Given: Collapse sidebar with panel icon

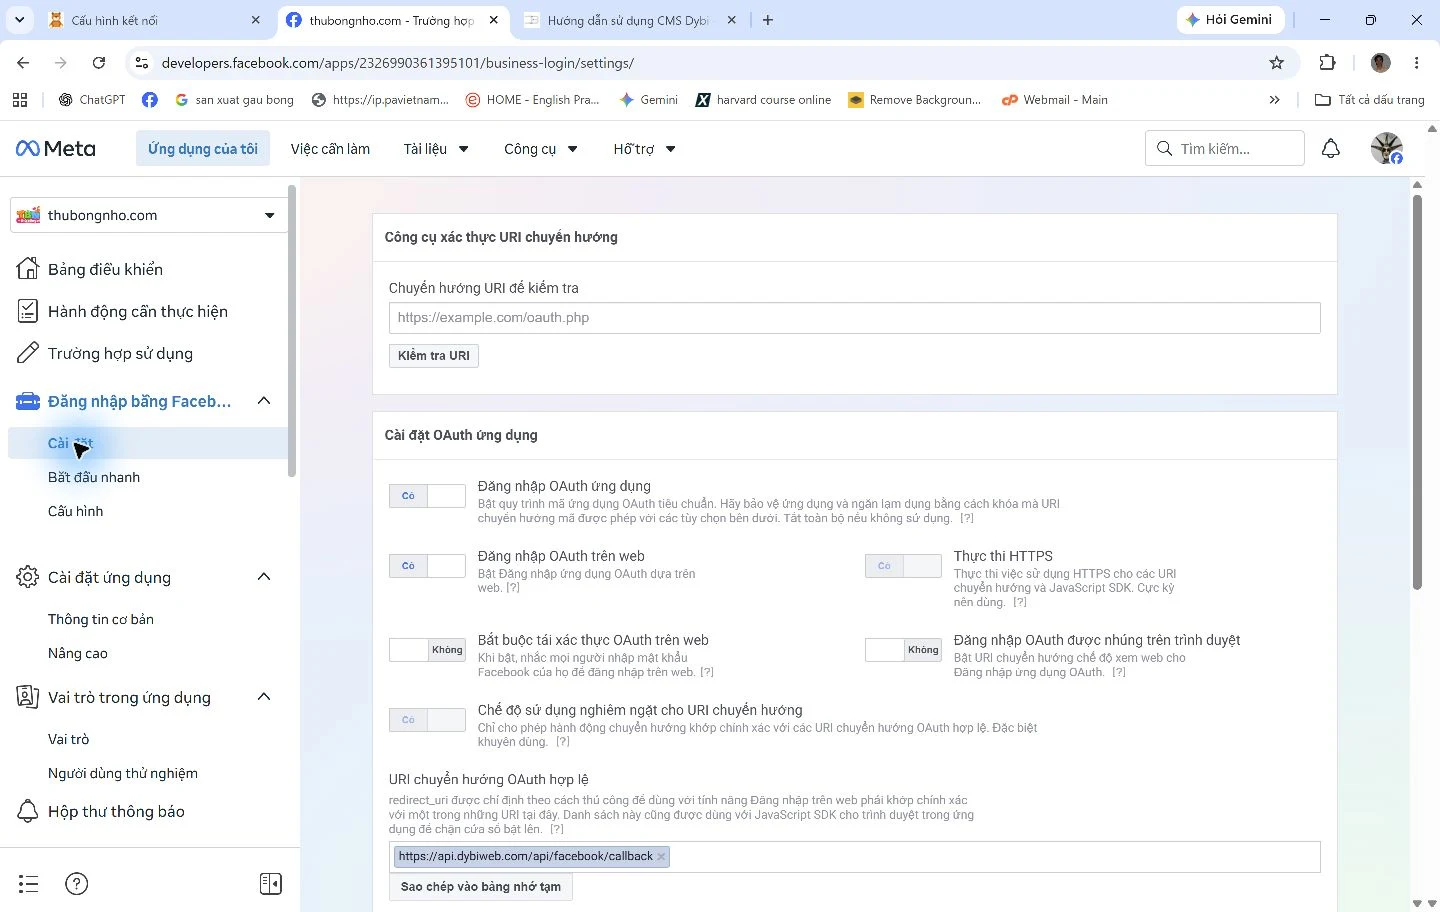Looking at the screenshot, I should [x=271, y=884].
